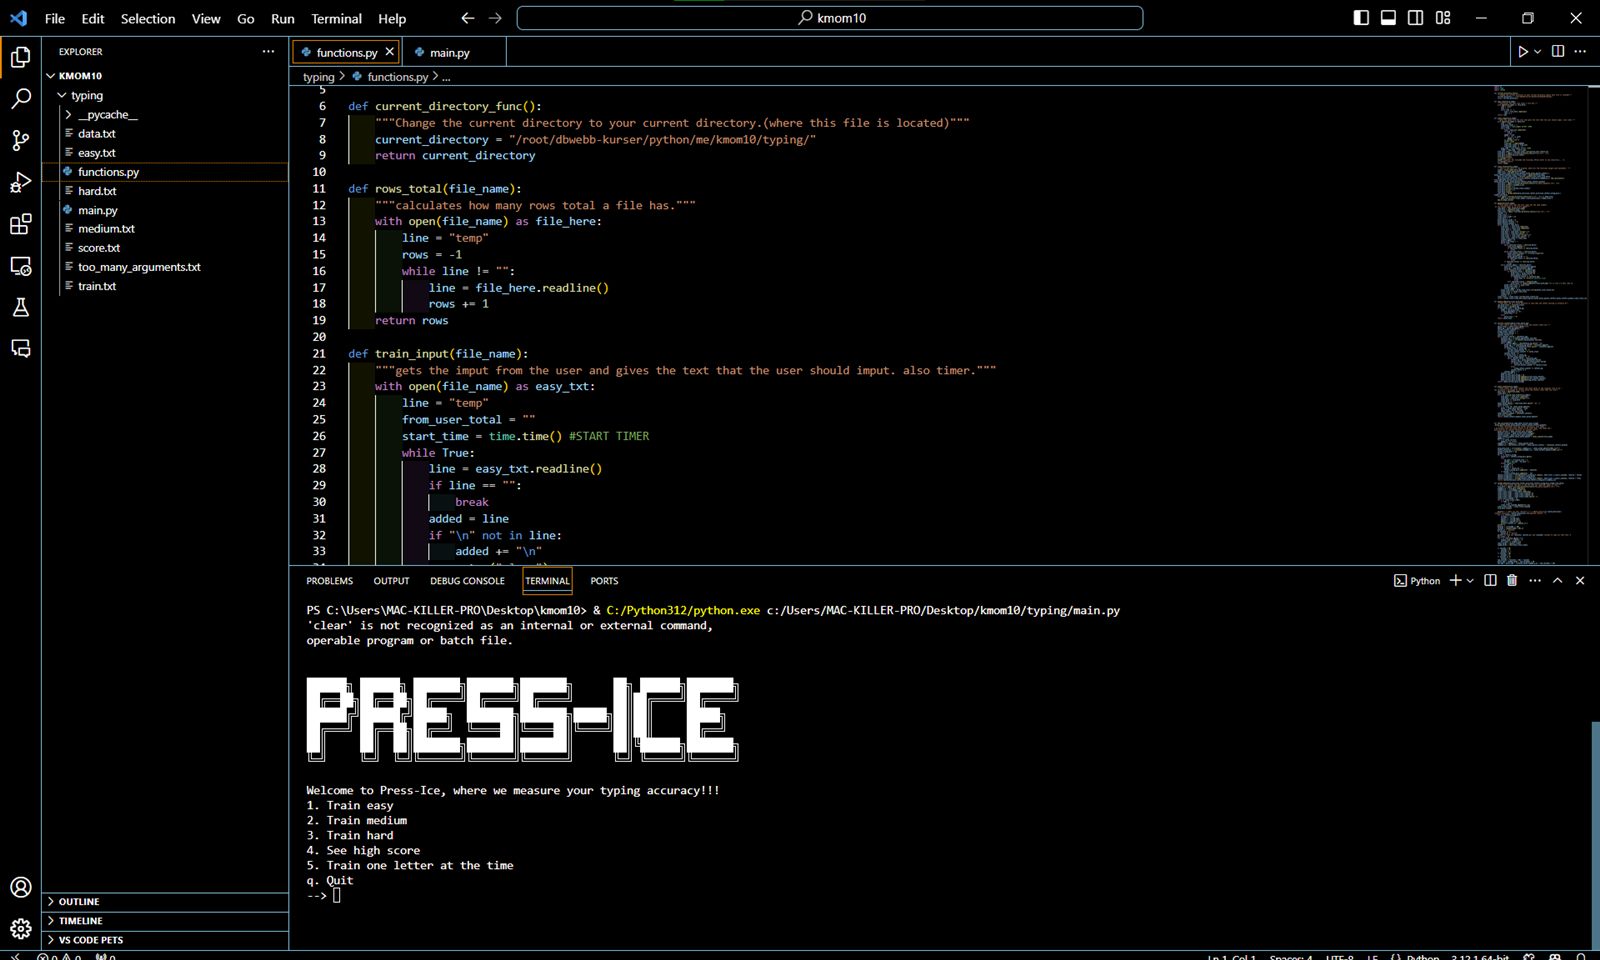The height and width of the screenshot is (960, 1600).
Task: Toggle the bottom panel visibility
Action: click(x=1388, y=18)
